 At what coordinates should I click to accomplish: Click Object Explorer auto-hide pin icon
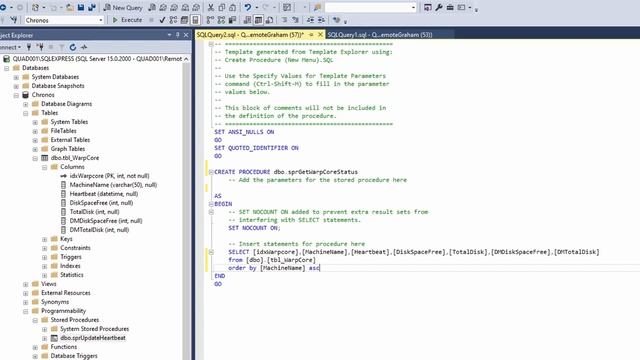[x=178, y=35]
